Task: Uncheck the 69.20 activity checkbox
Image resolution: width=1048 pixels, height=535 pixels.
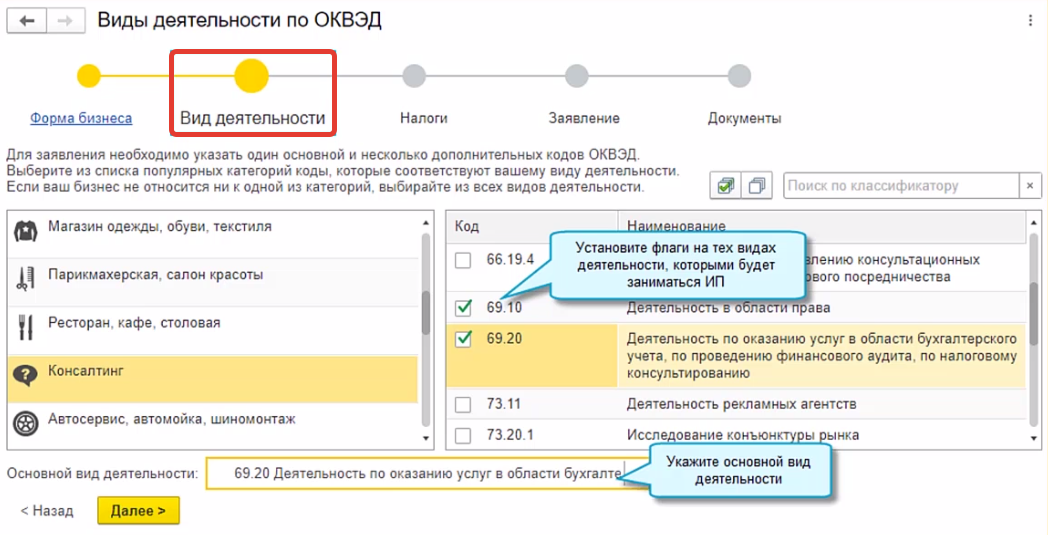Action: (463, 338)
